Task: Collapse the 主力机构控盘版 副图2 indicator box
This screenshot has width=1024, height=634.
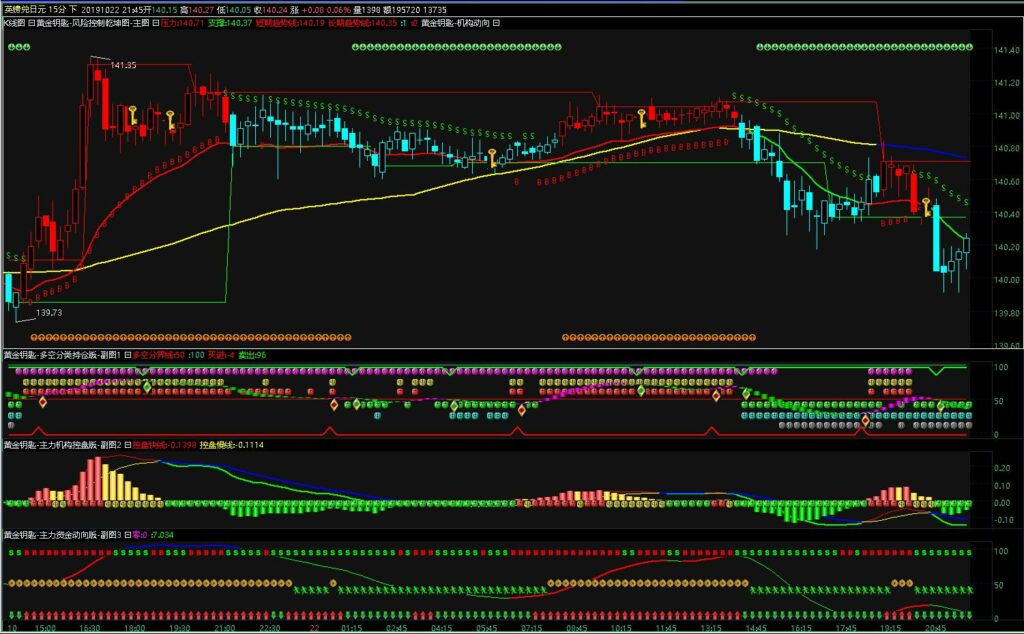Action: click(126, 443)
